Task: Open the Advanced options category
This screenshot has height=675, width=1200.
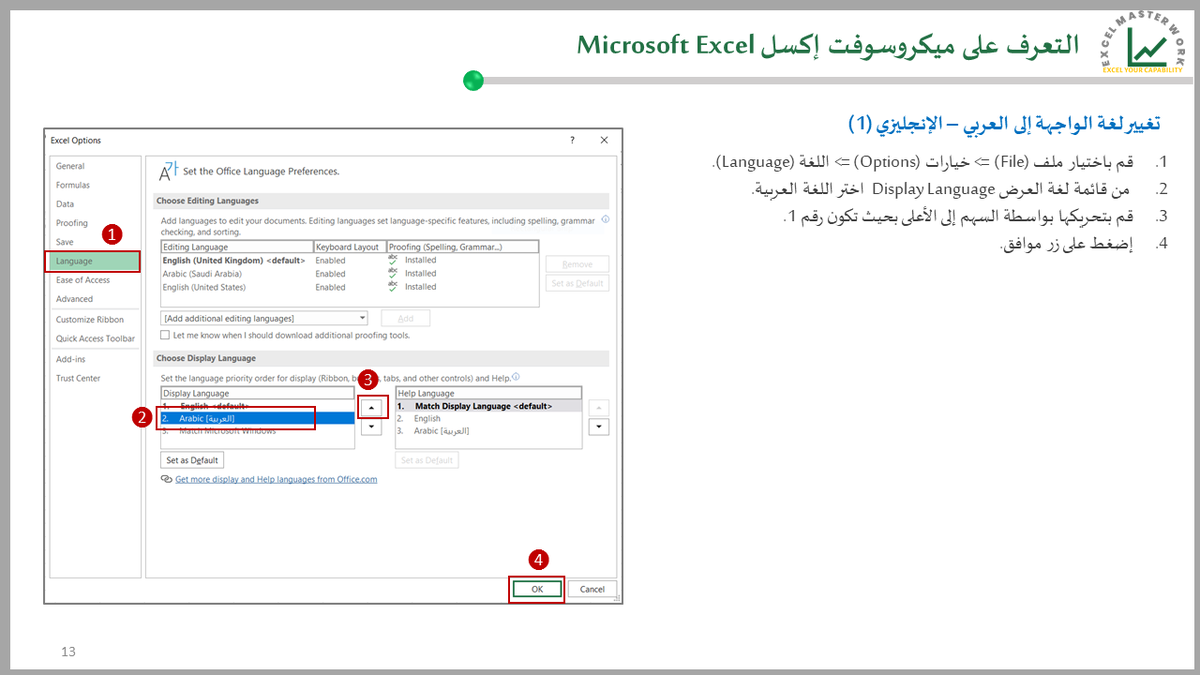Action: (95, 299)
